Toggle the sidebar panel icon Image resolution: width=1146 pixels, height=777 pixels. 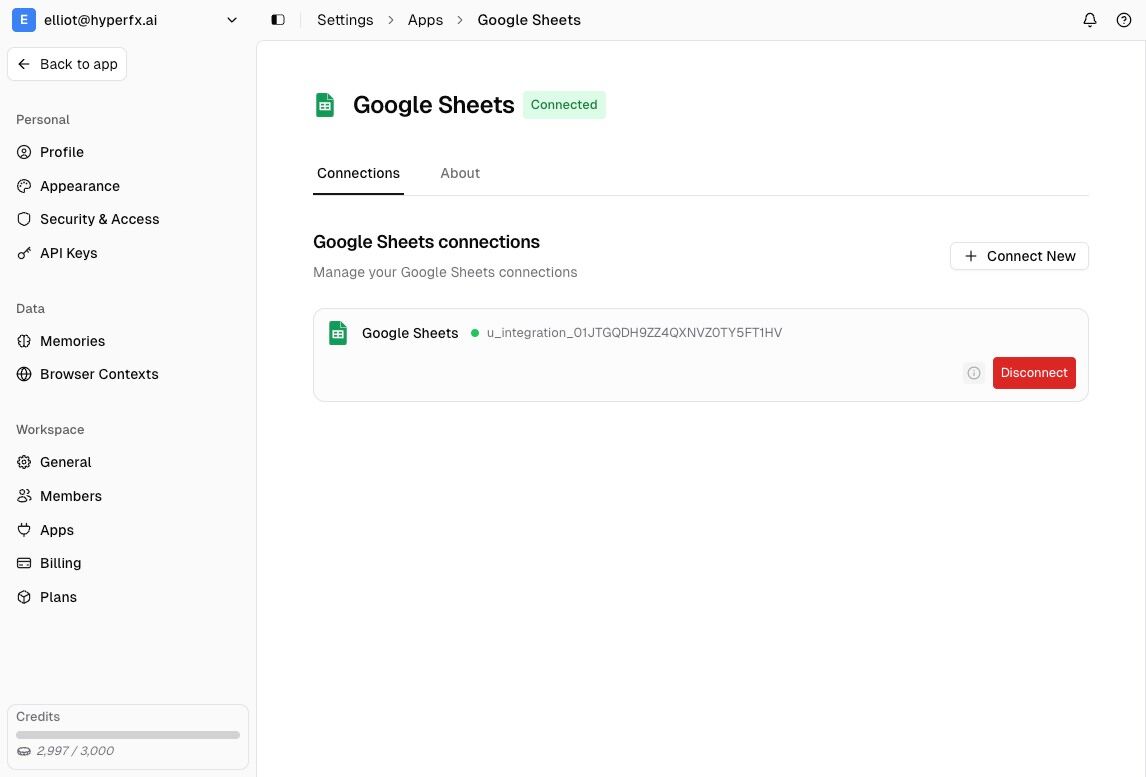278,20
